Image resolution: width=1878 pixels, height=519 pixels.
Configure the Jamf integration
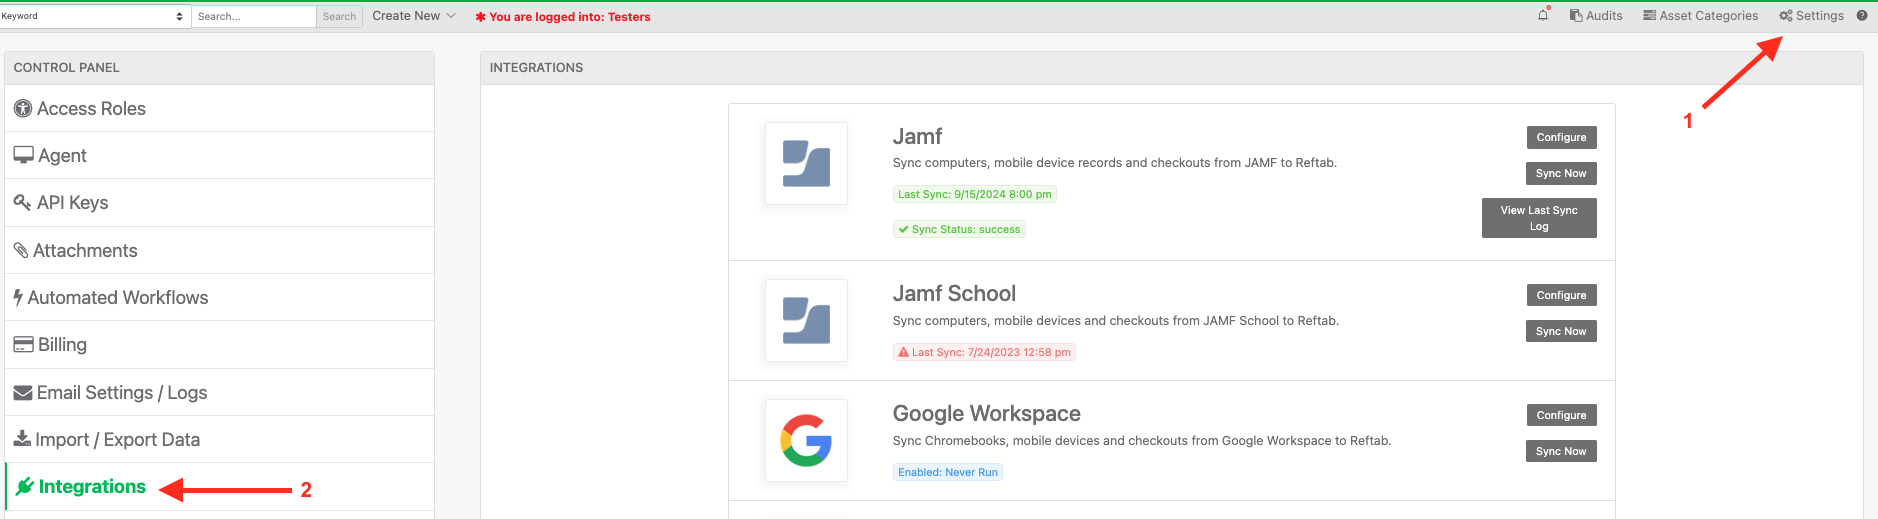1561,137
